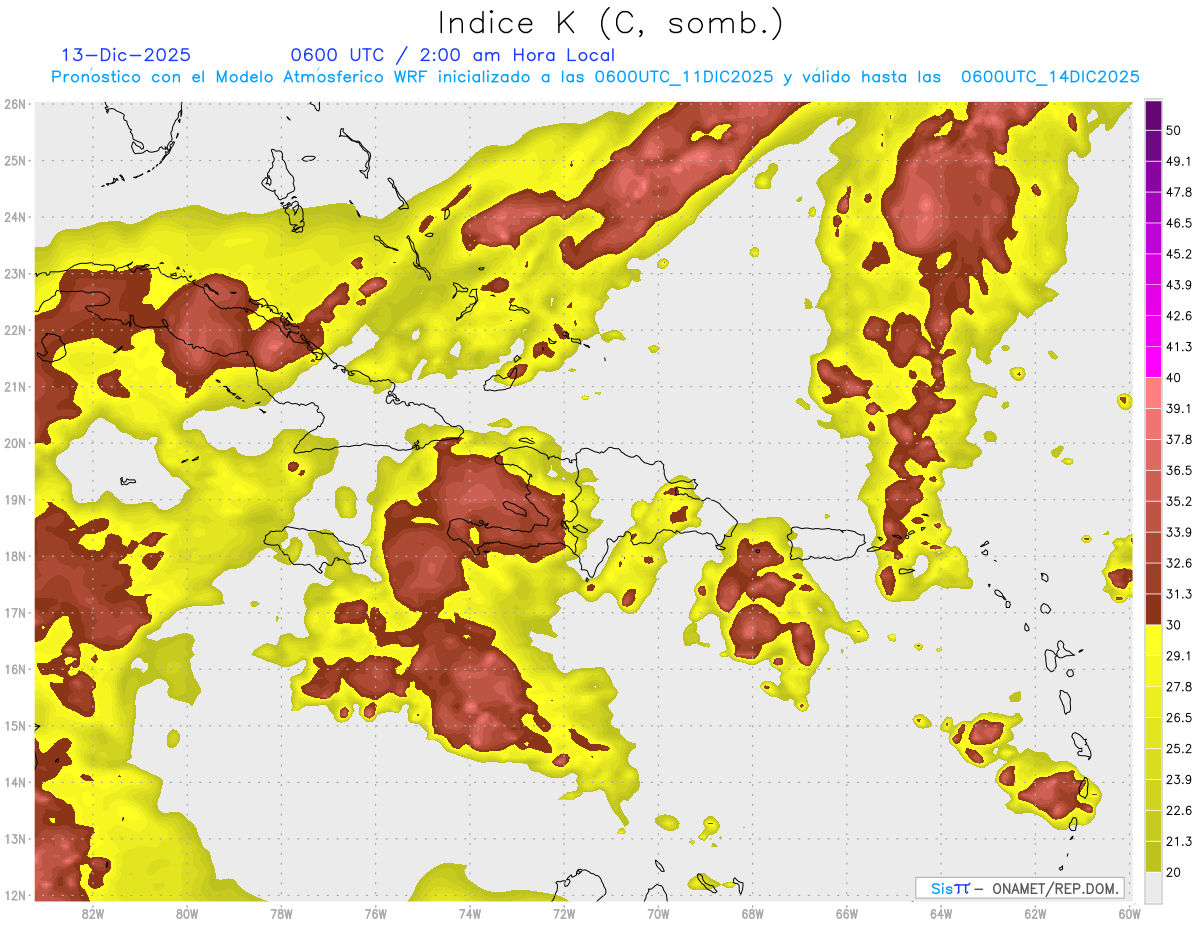
Task: Click the longitude label '80W'
Action: [187, 913]
